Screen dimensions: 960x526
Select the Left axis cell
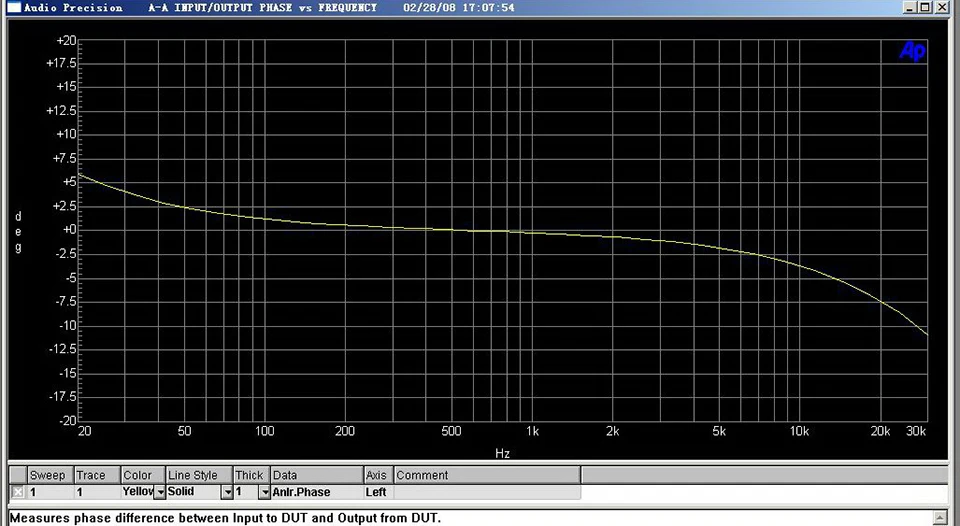tap(379, 492)
